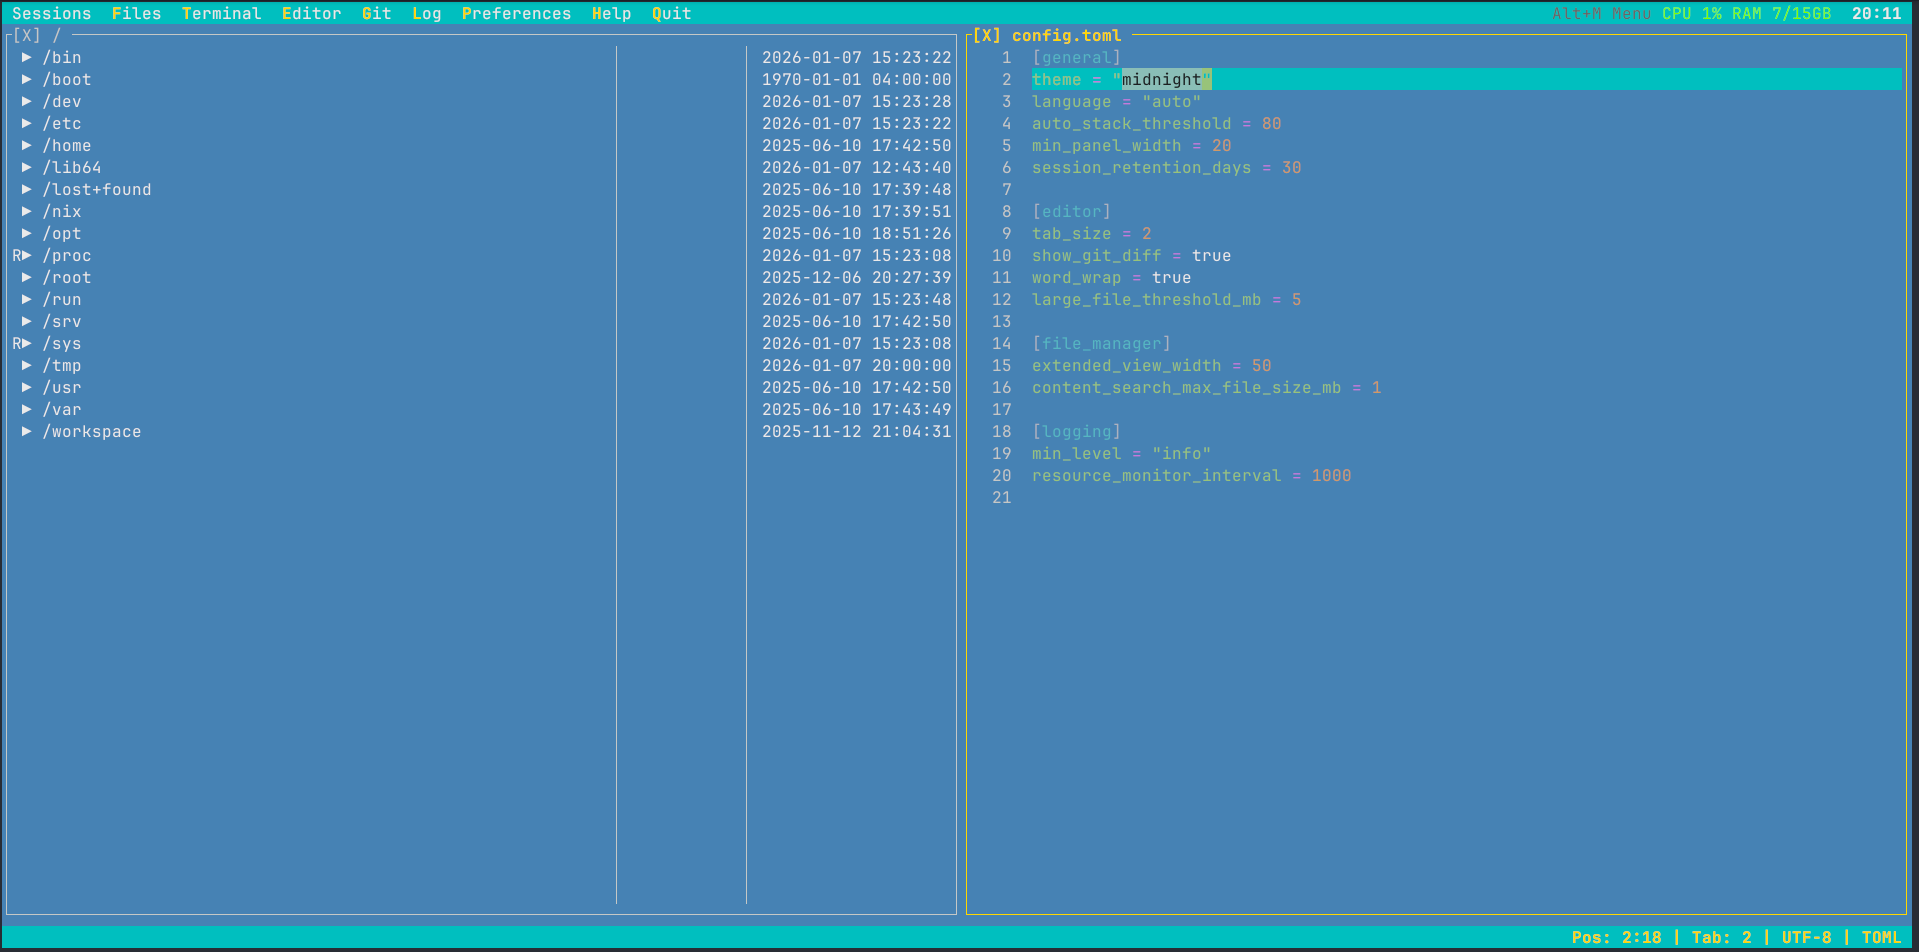Close the config.toml editor panel

[986, 36]
